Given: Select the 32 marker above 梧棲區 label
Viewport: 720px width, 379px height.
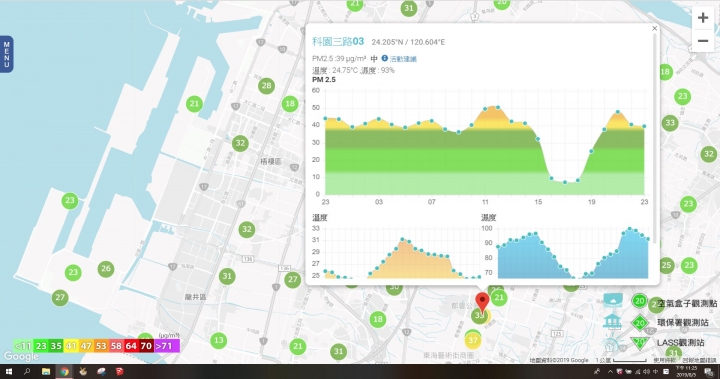Looking at the screenshot, I should click(x=240, y=143).
